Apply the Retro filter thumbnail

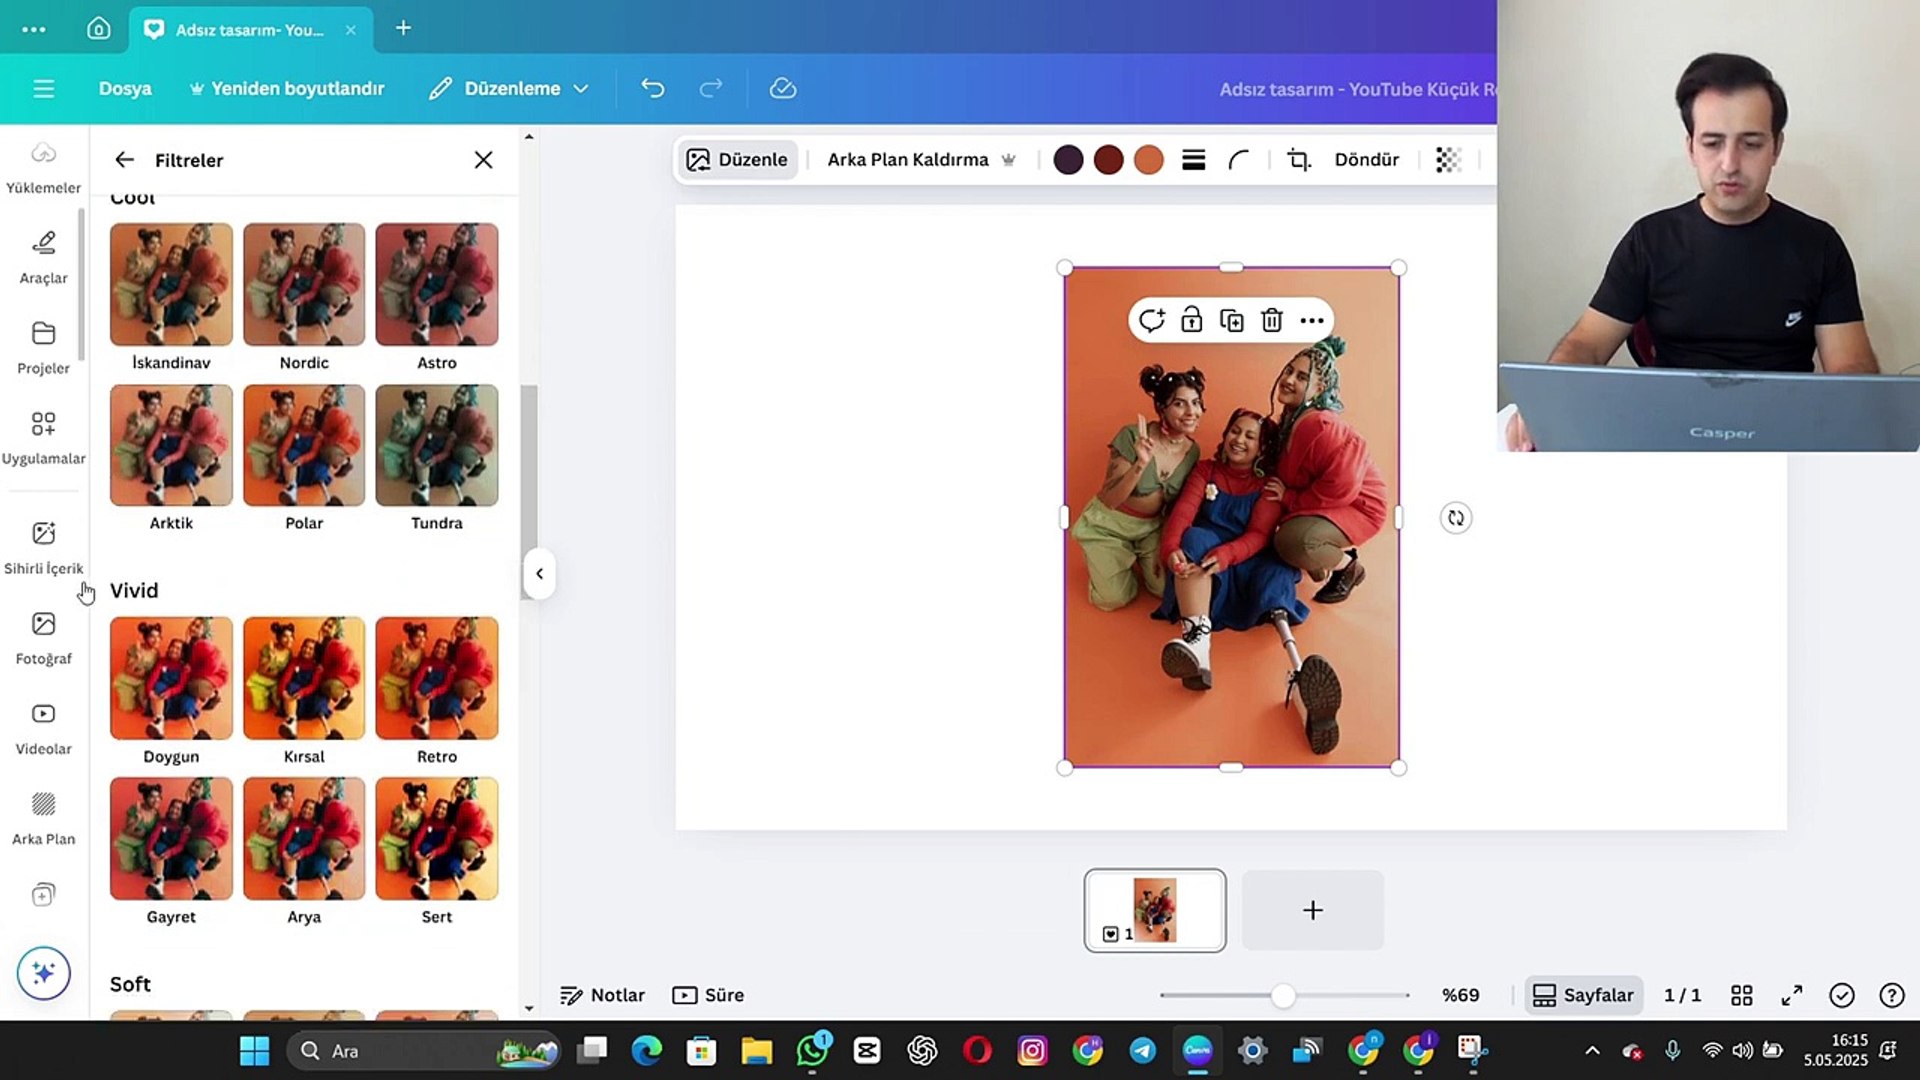(x=437, y=679)
